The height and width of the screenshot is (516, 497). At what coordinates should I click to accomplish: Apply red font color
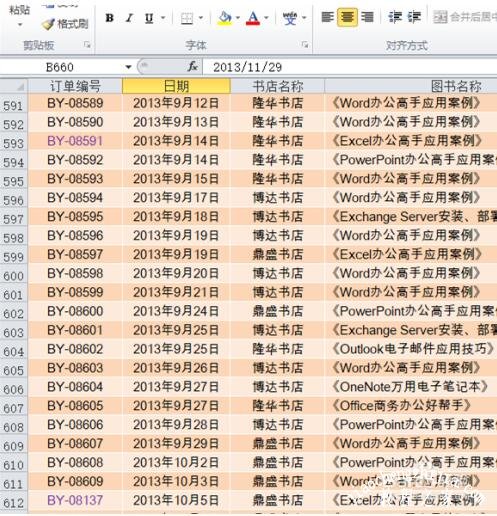coord(253,18)
